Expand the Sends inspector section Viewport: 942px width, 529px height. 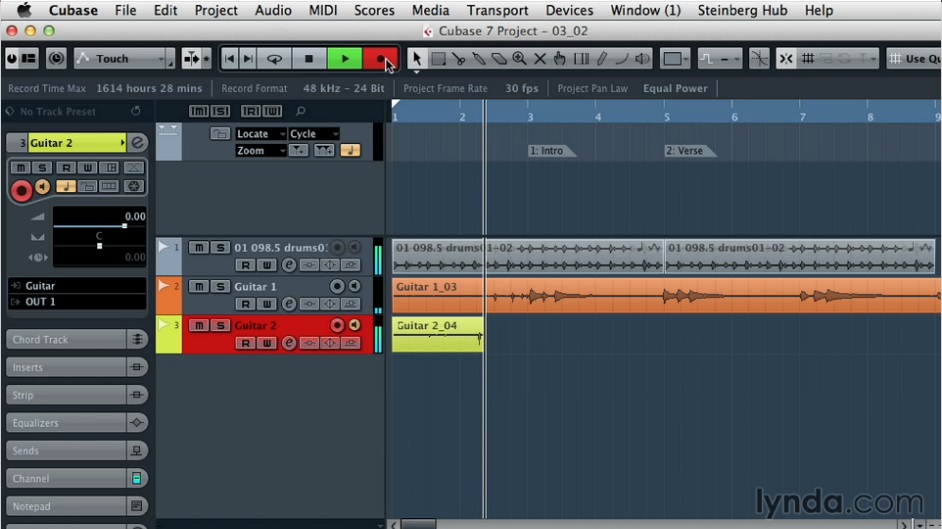[x=76, y=450]
